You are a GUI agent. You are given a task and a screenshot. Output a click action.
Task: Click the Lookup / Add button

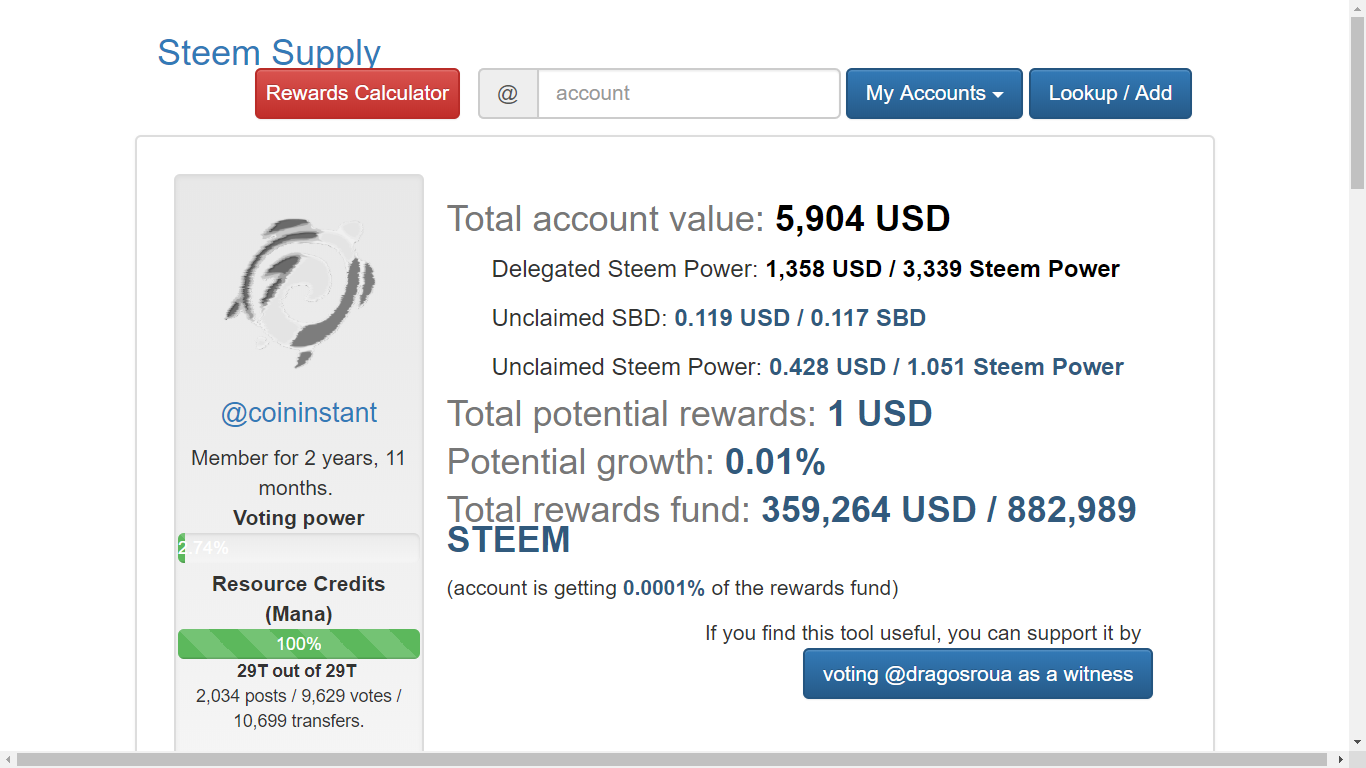[1110, 94]
